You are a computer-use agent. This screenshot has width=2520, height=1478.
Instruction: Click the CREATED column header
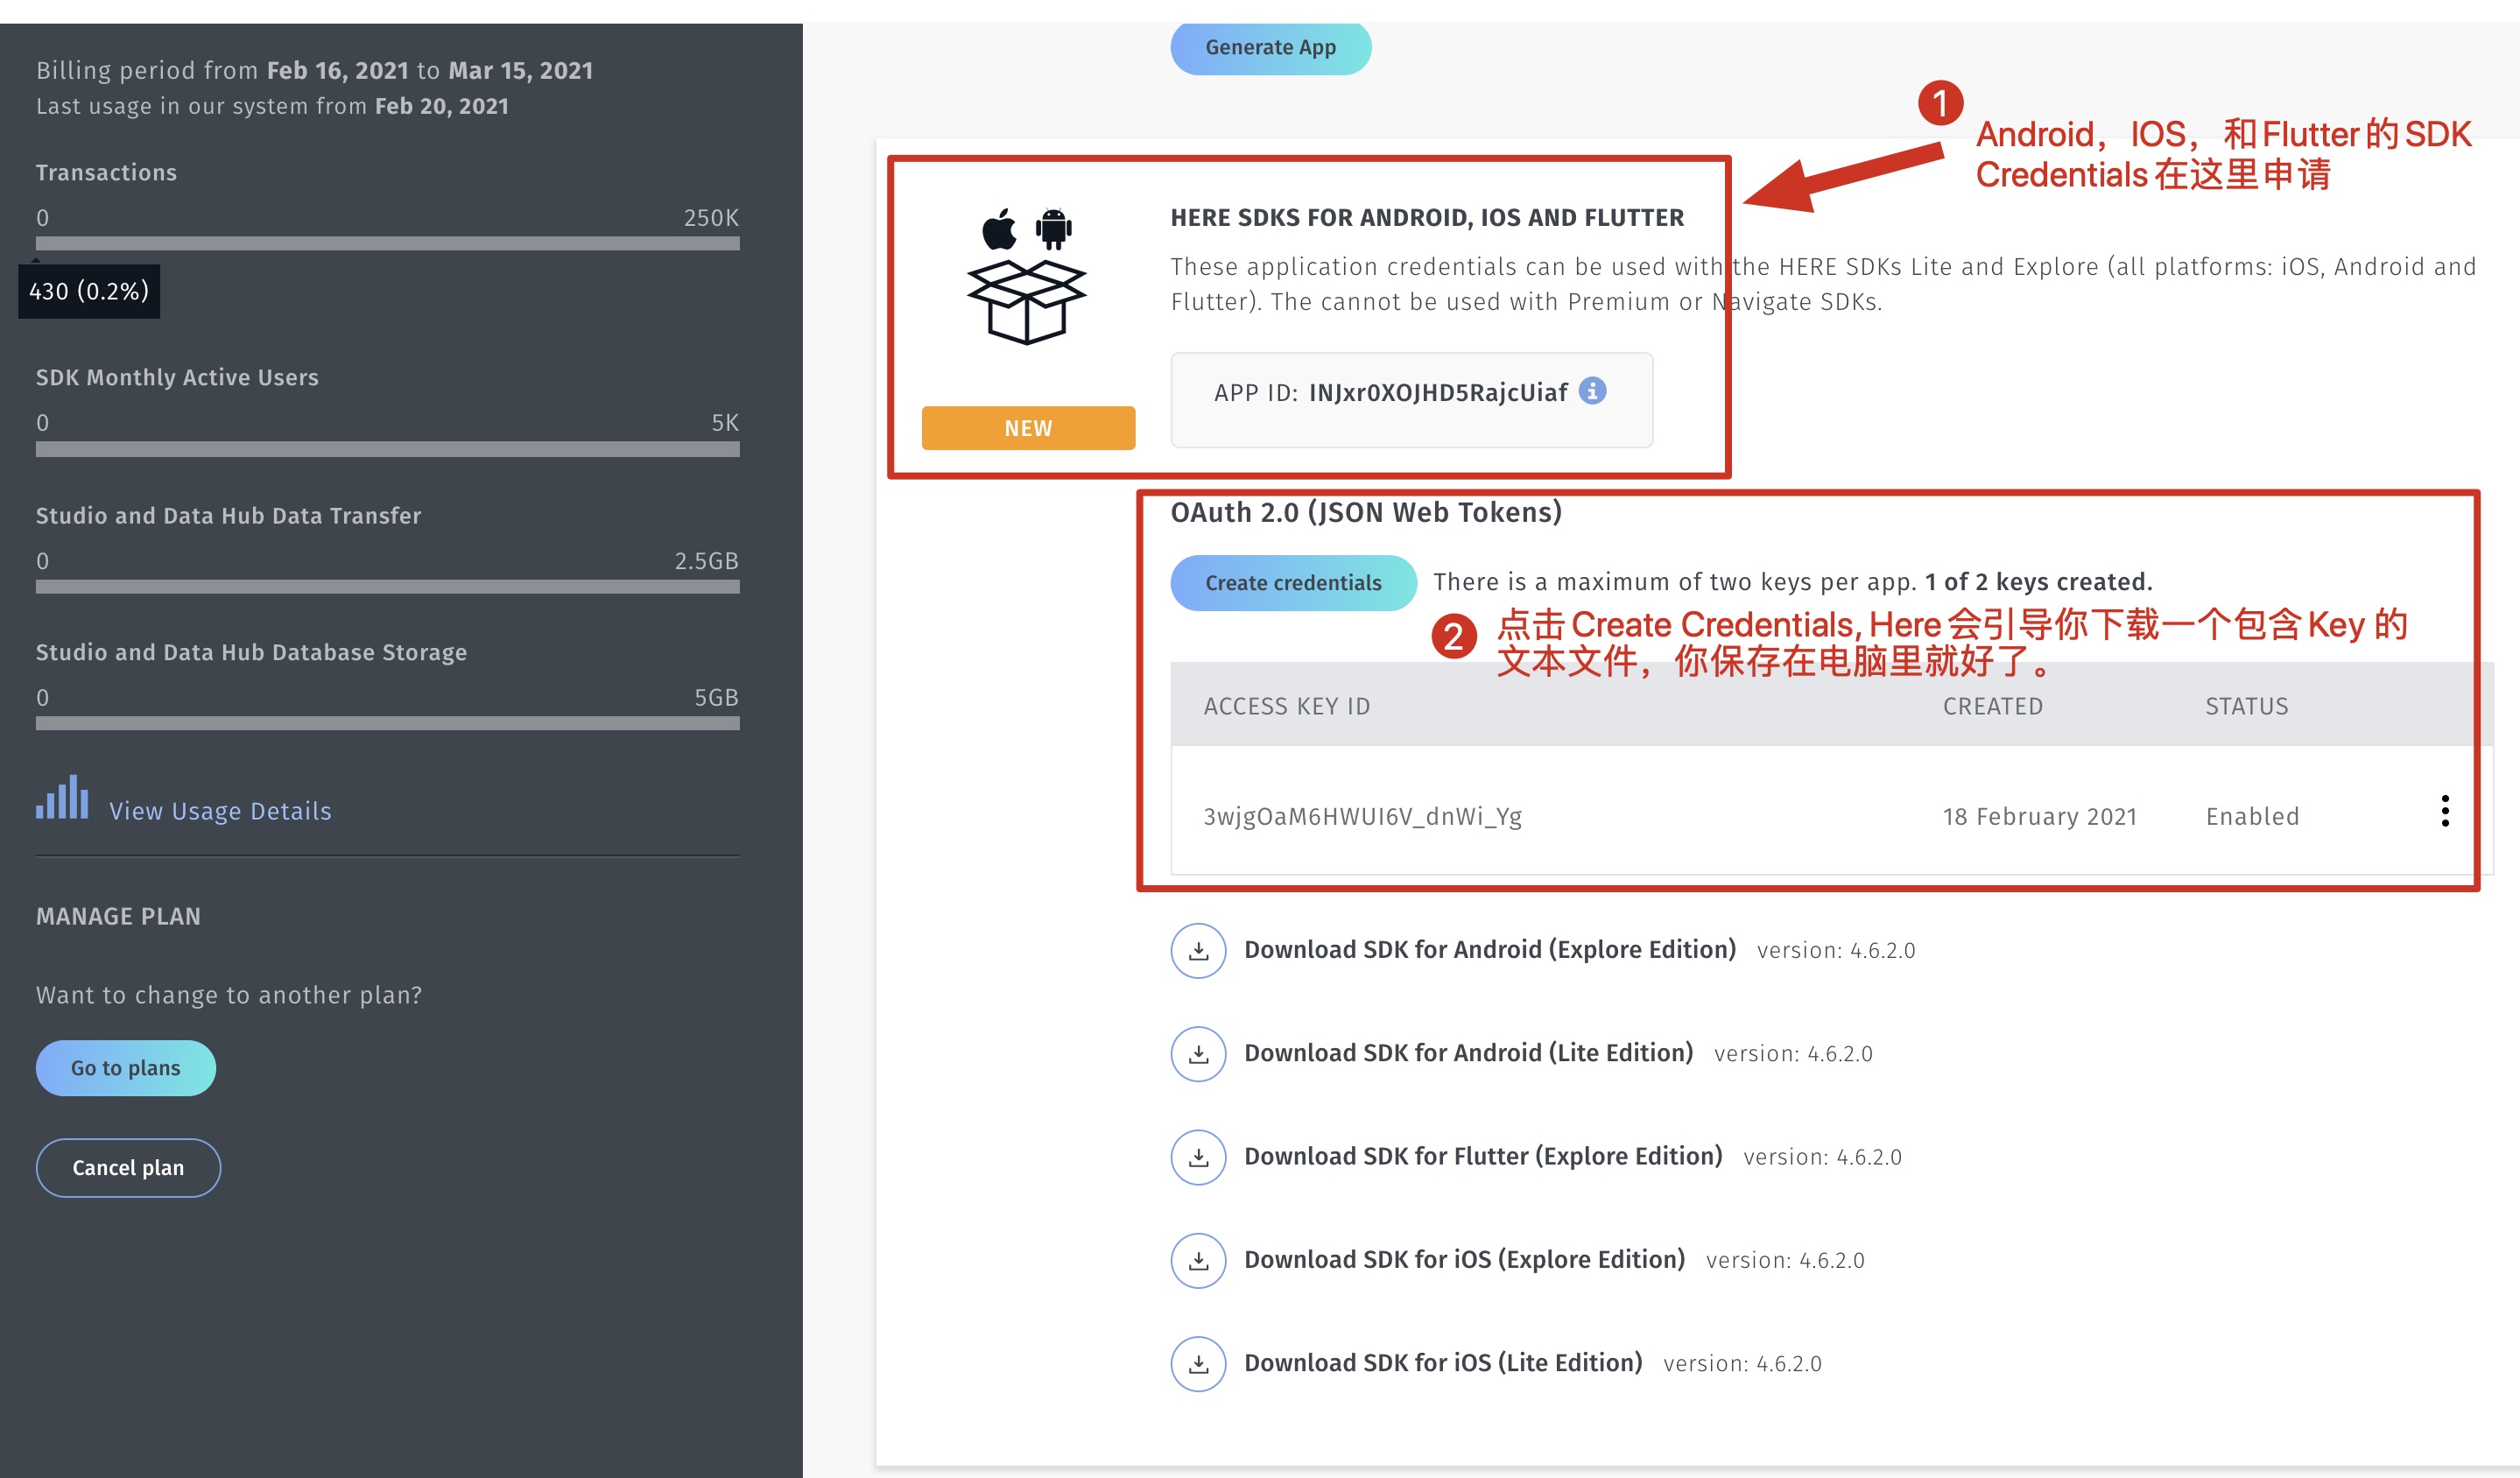[1992, 706]
